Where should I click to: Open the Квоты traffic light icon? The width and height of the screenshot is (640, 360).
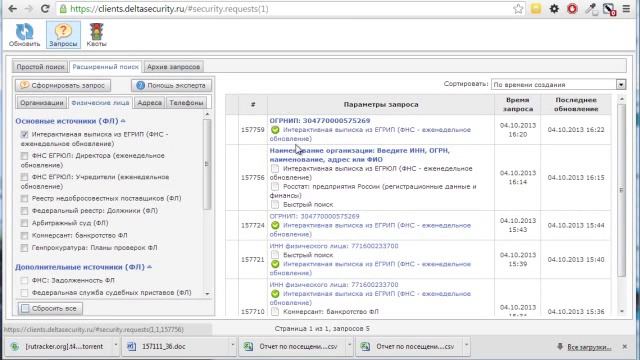coord(96,35)
